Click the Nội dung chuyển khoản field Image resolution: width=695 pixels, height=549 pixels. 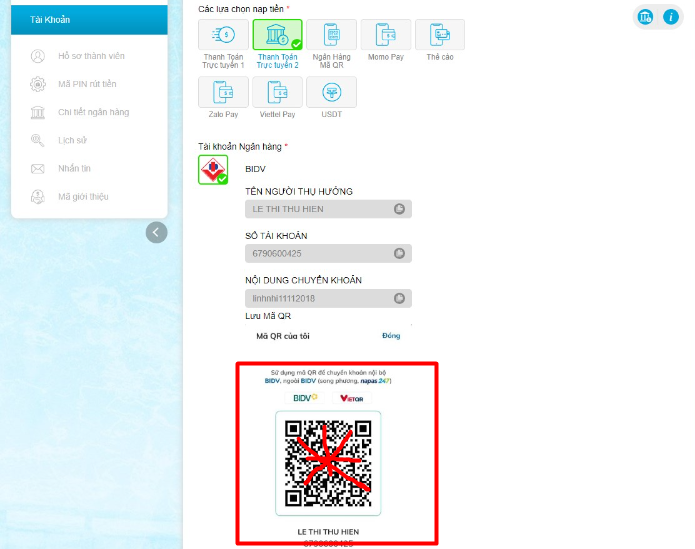coord(328,298)
